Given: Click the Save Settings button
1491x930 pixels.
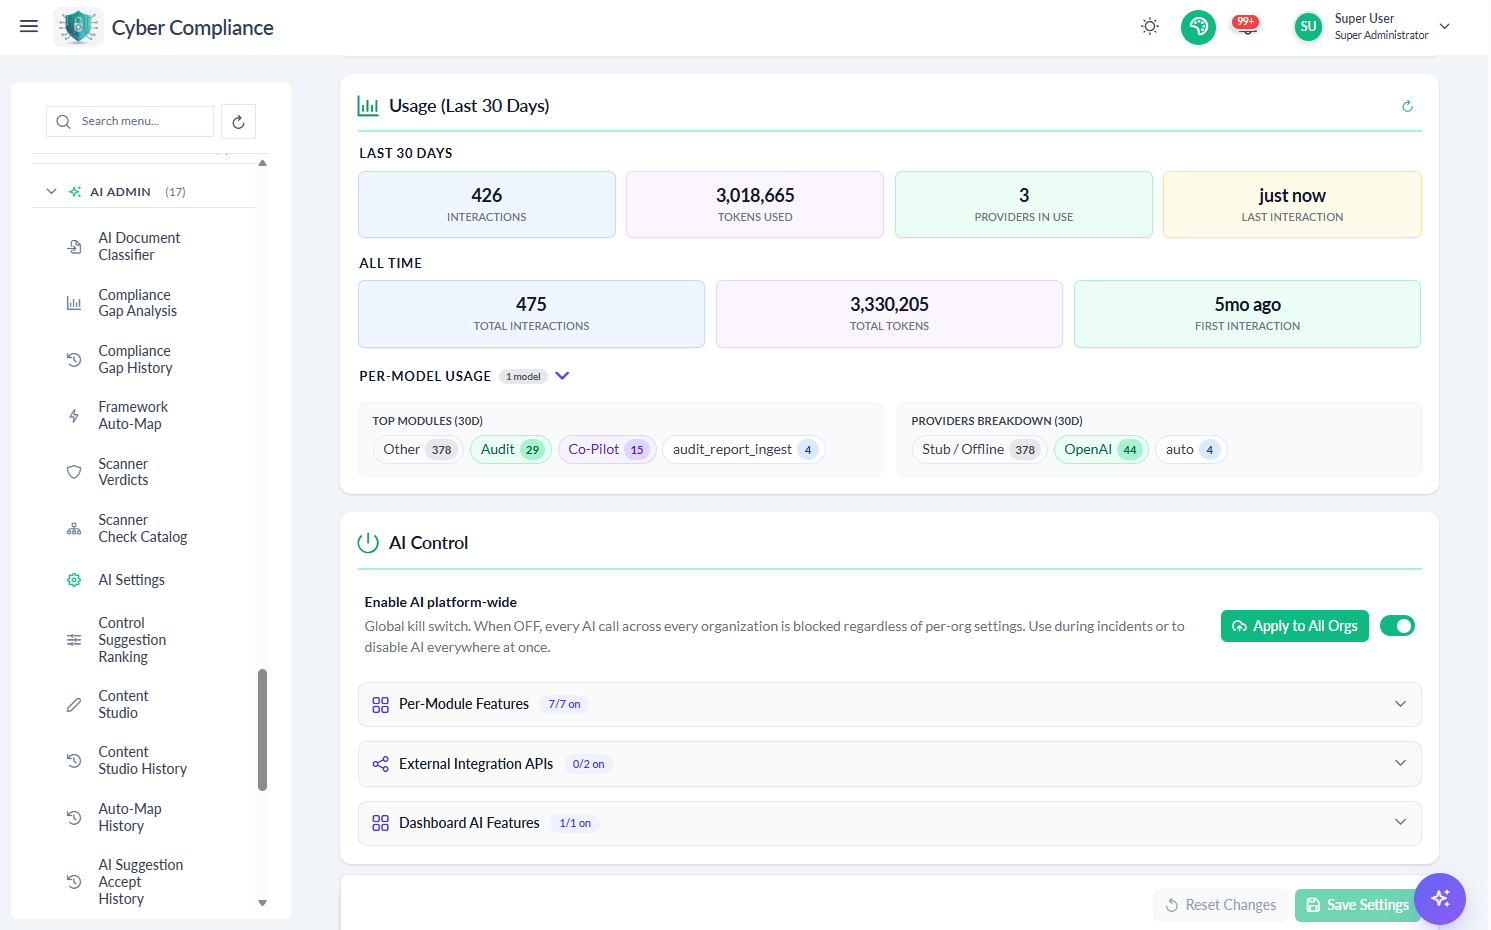Looking at the screenshot, I should point(1357,905).
